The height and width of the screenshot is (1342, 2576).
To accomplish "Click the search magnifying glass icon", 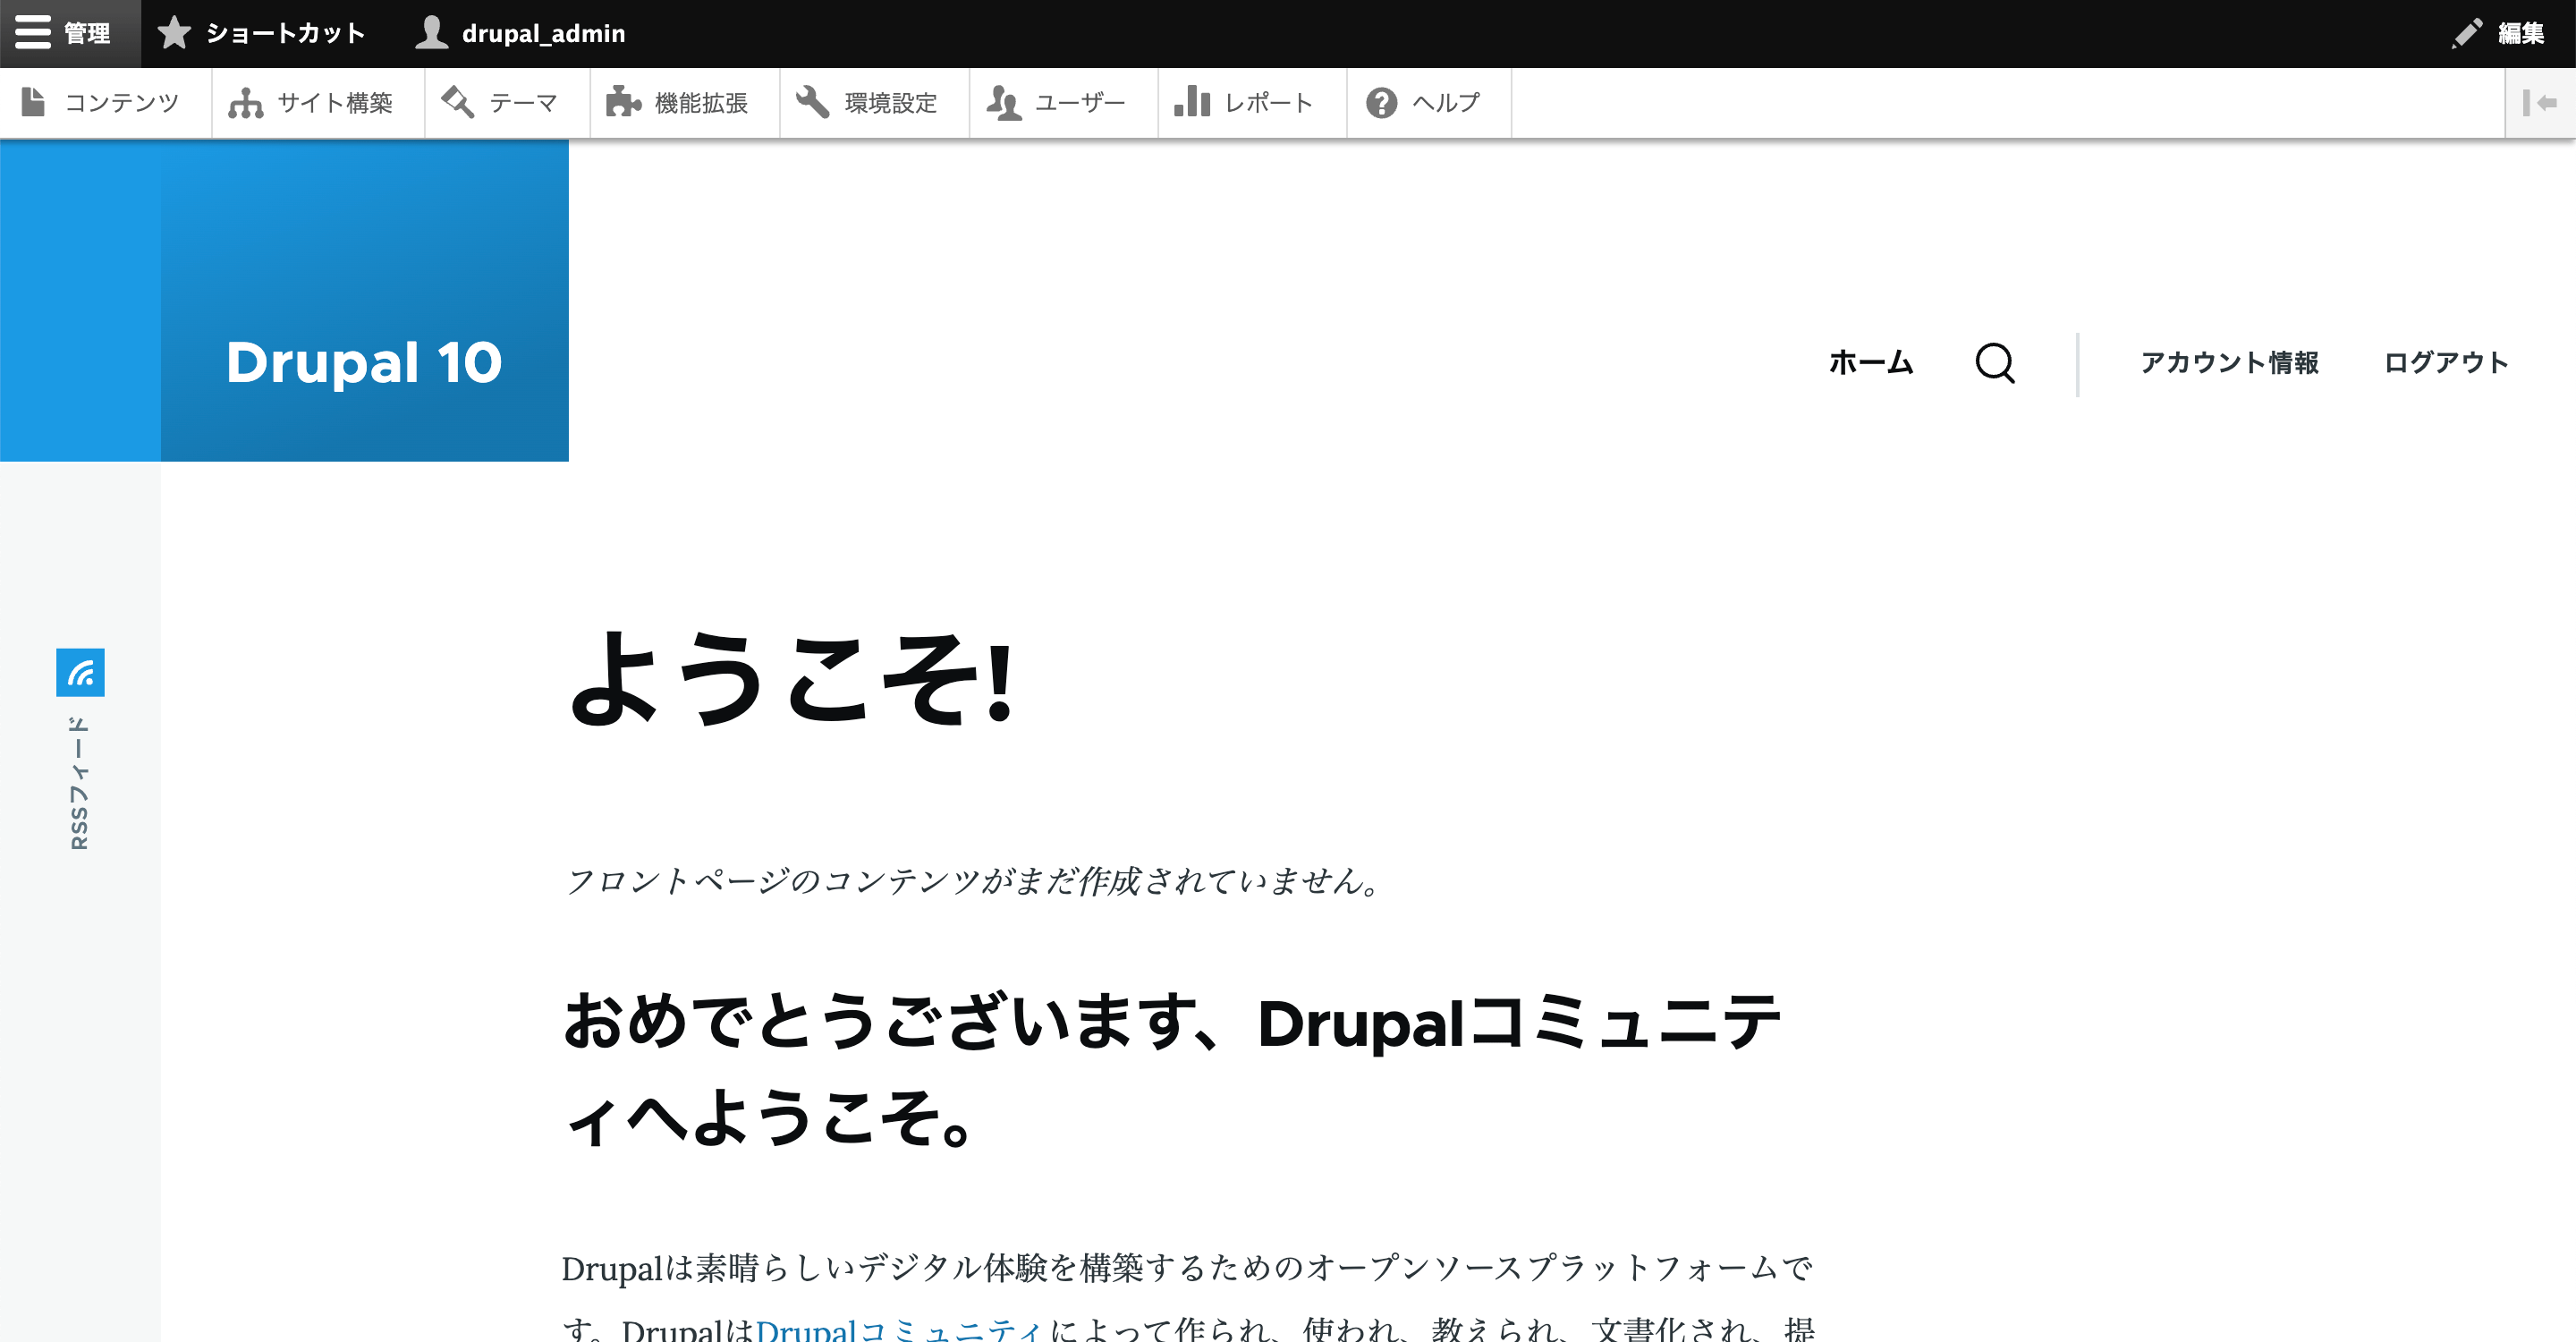I will [x=1995, y=361].
